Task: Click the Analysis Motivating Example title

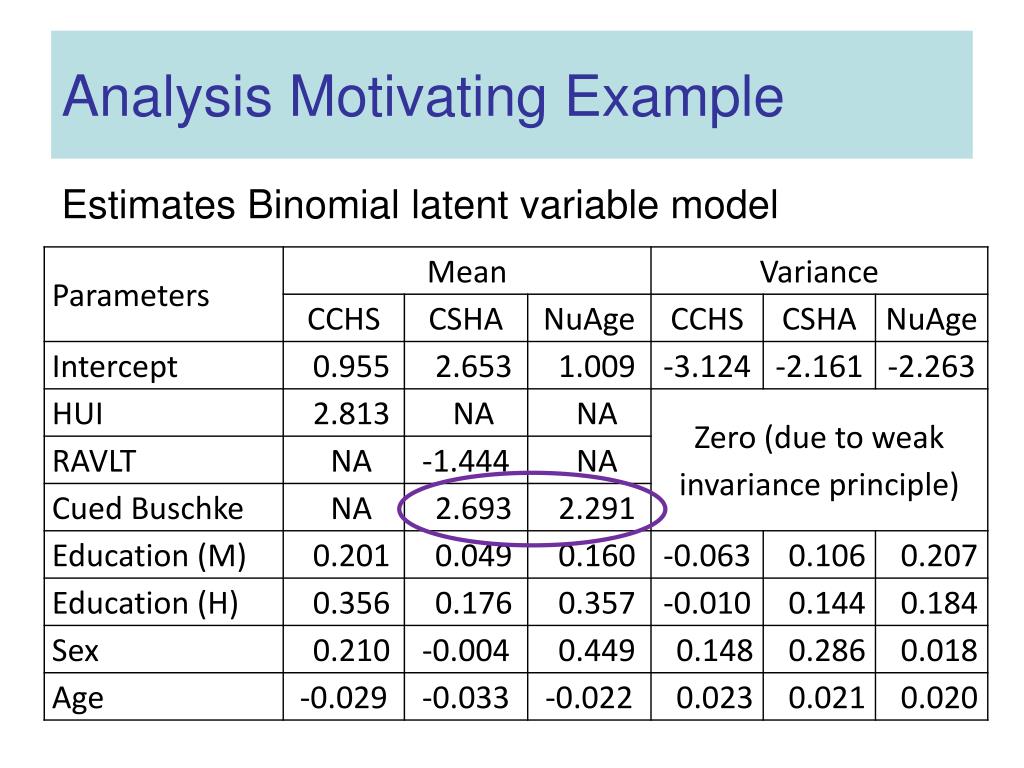Action: 423,97
